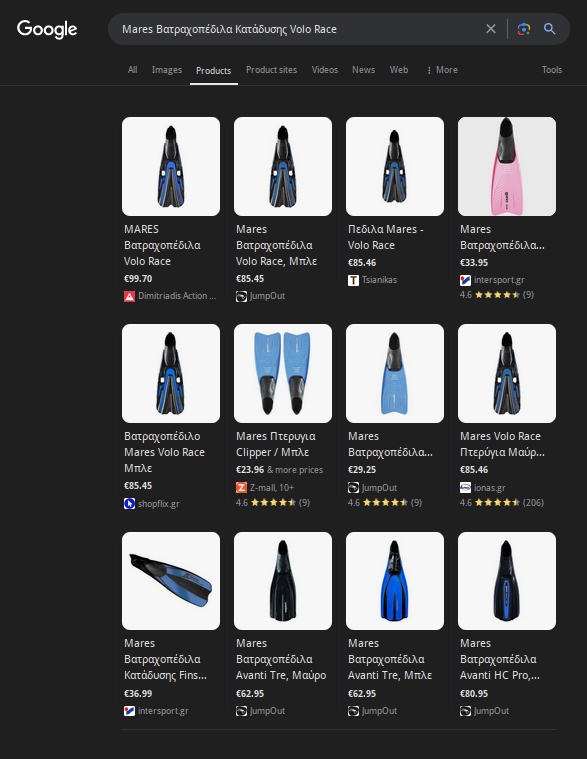Select the Products tab

213,71
